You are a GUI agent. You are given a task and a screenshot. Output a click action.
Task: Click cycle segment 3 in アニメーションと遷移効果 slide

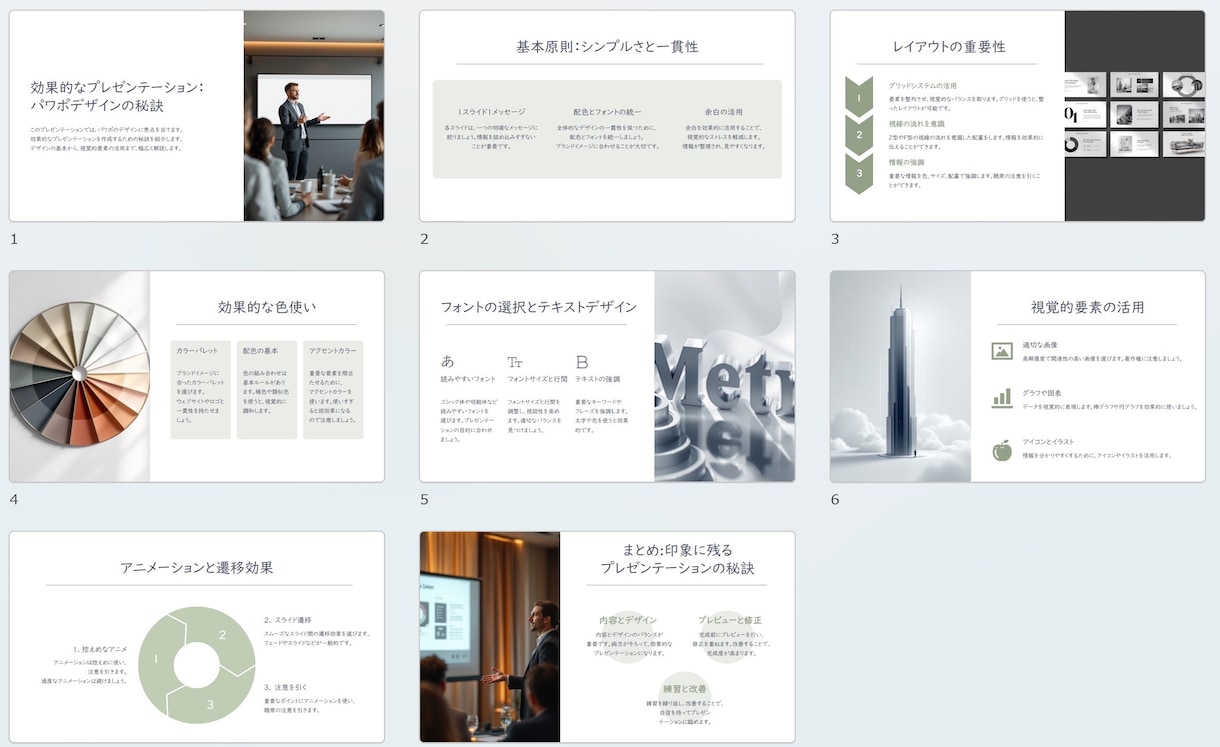click(x=212, y=702)
